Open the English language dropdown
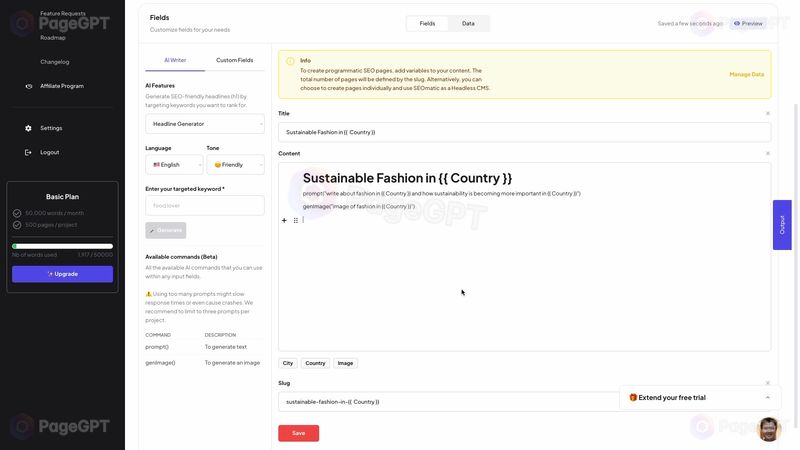Viewport: 800px width, 450px height. coord(174,165)
